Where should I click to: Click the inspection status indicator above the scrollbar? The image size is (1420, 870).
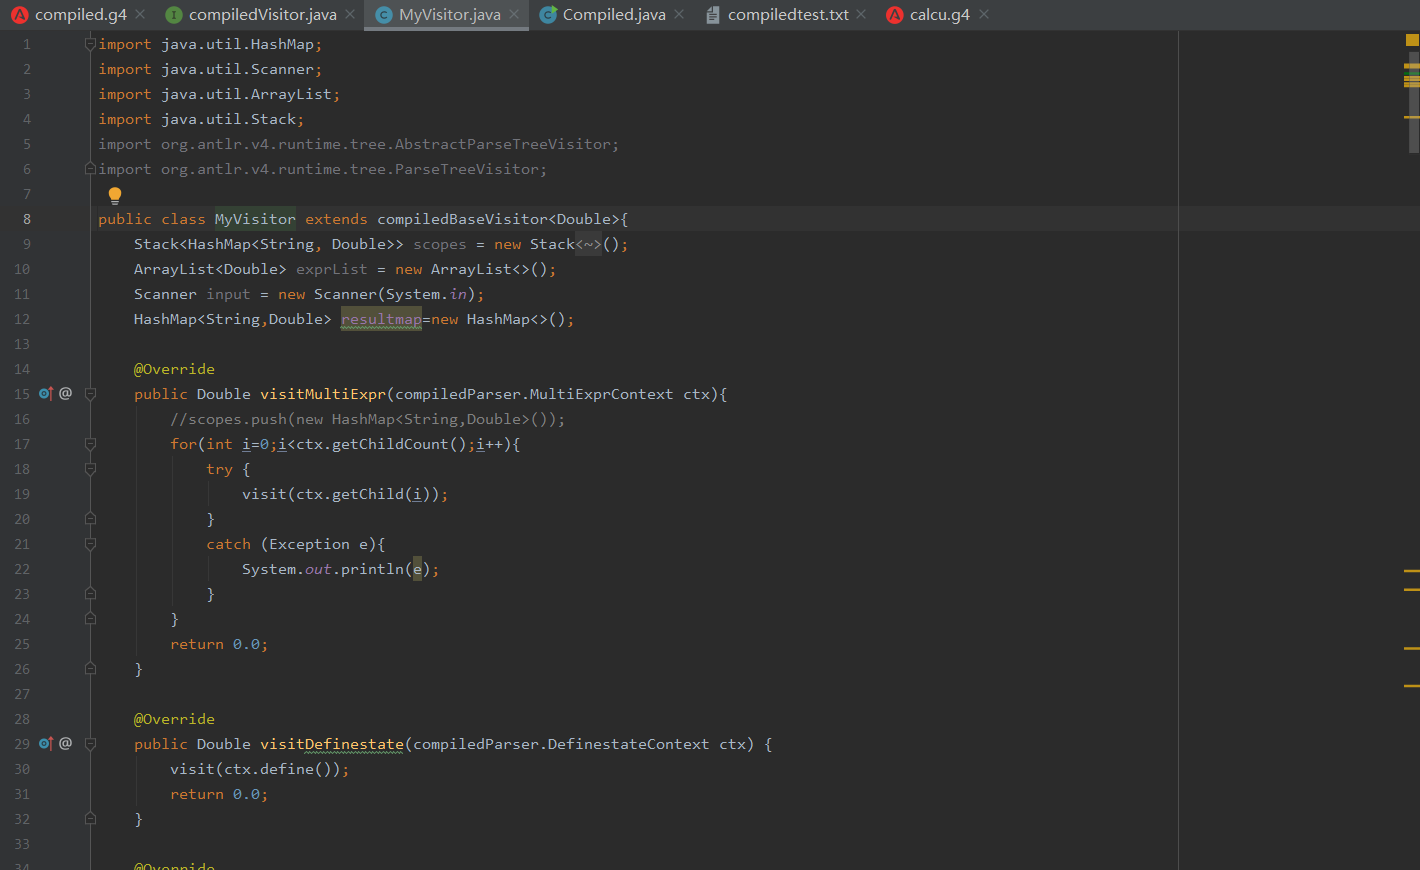[1412, 40]
